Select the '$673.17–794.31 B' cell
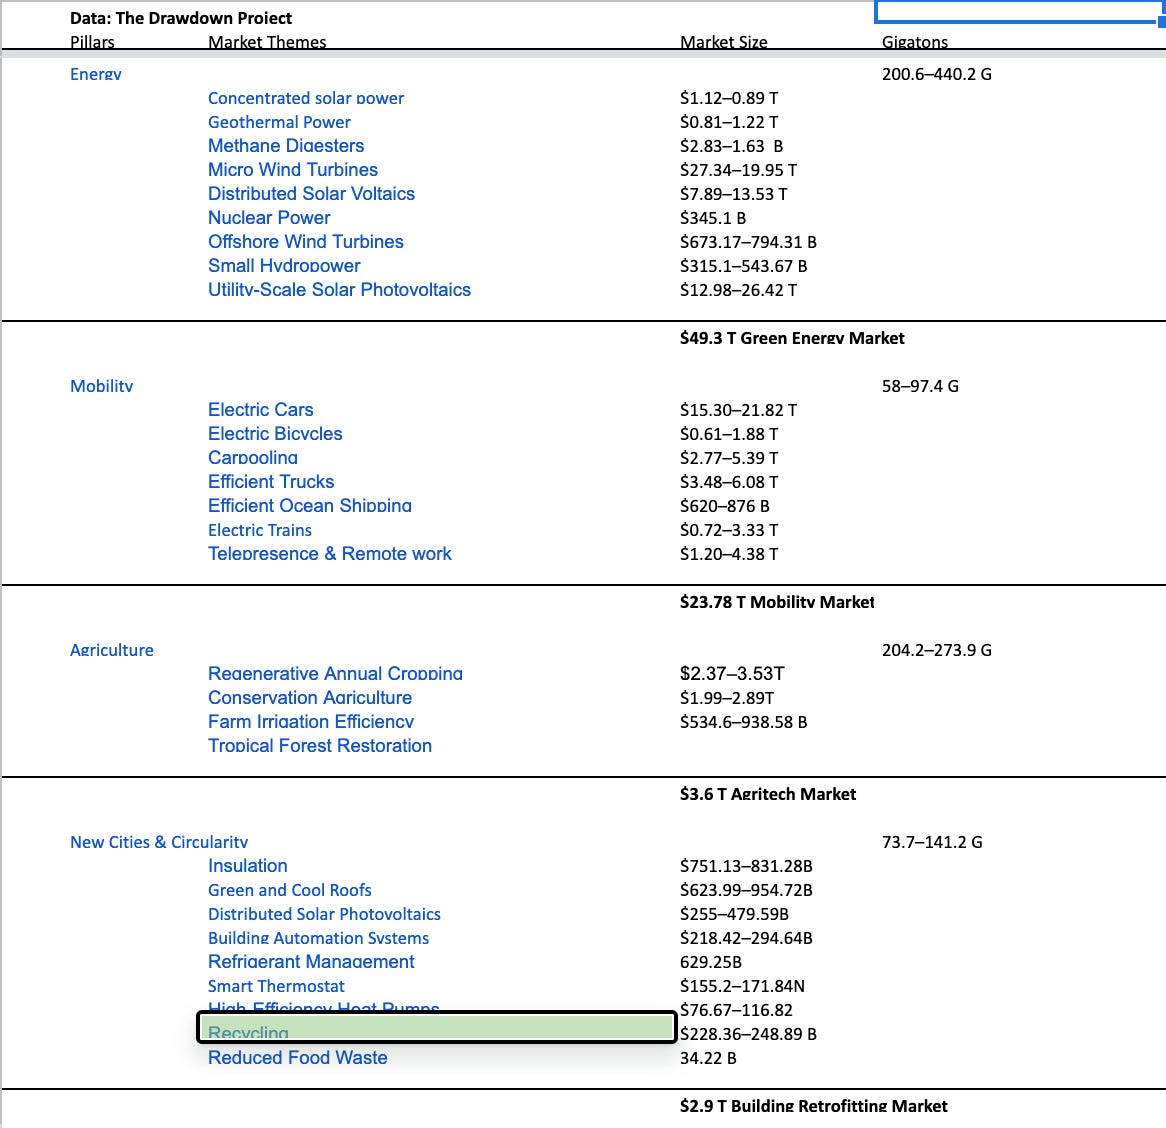The image size is (1166, 1128). tap(748, 242)
